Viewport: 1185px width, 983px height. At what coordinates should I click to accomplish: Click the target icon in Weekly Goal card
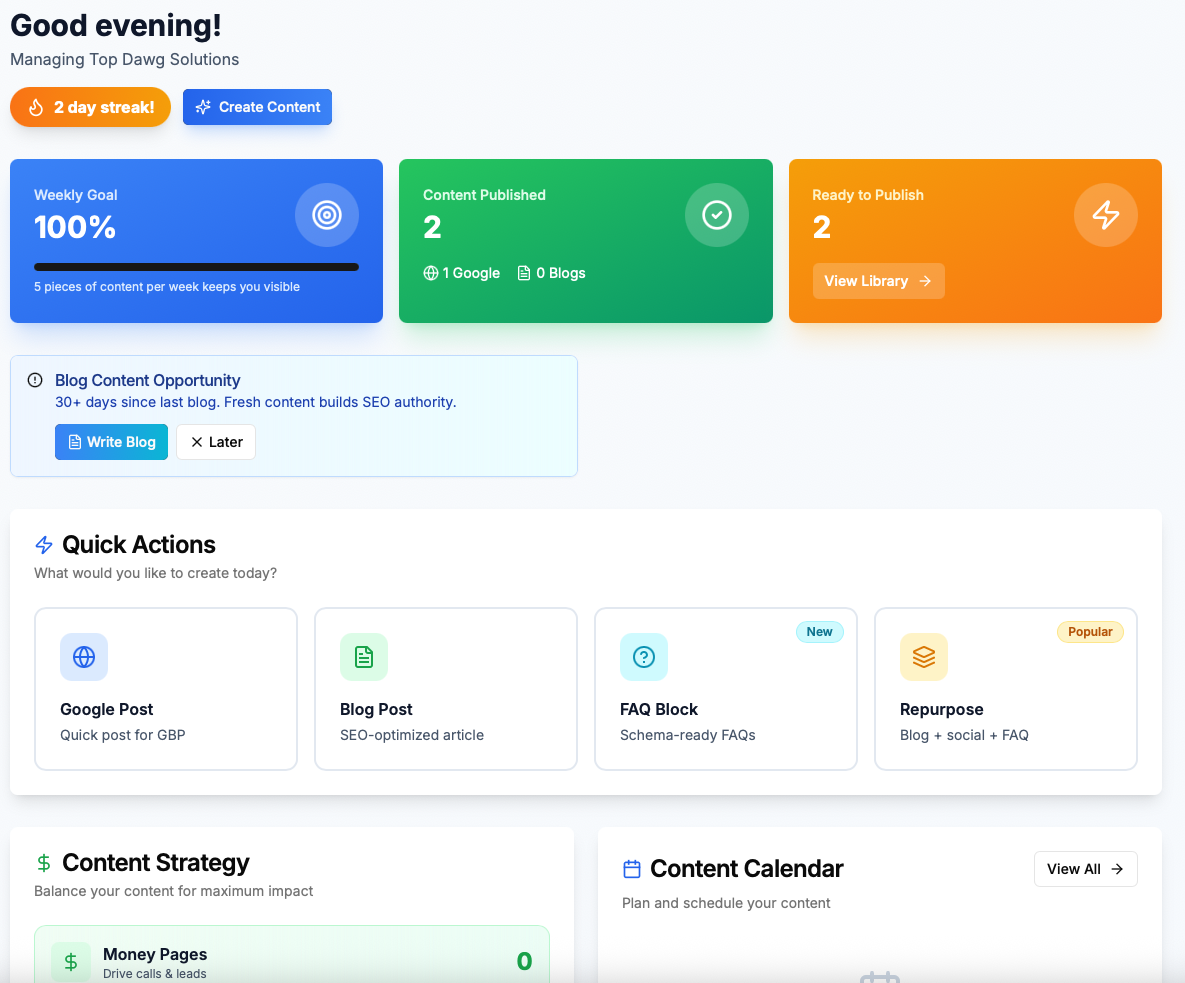pyautogui.click(x=326, y=215)
